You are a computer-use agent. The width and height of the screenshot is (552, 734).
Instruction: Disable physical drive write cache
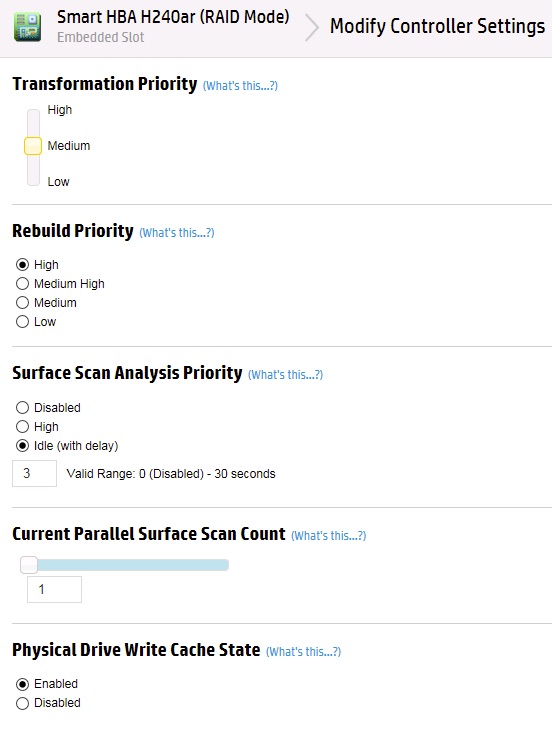tap(22, 703)
